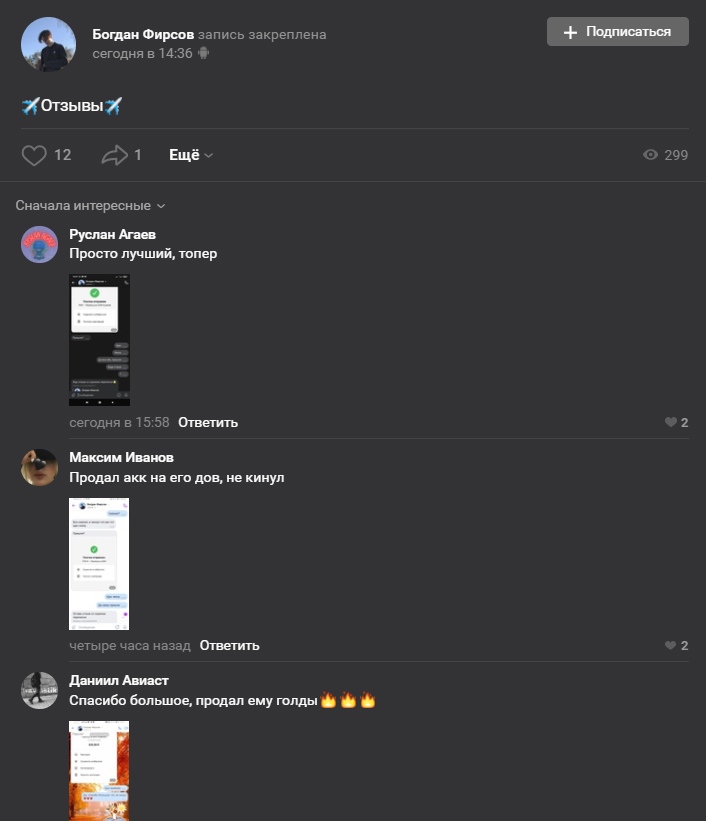Open Даниил Авиаст's attached screenshot thumbnail
The image size is (706, 821).
coord(99,771)
